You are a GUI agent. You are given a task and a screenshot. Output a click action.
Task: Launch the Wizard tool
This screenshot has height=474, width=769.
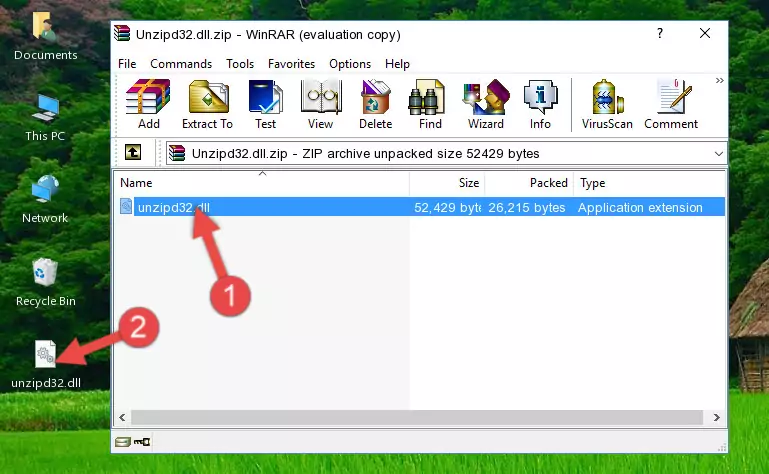pos(486,105)
